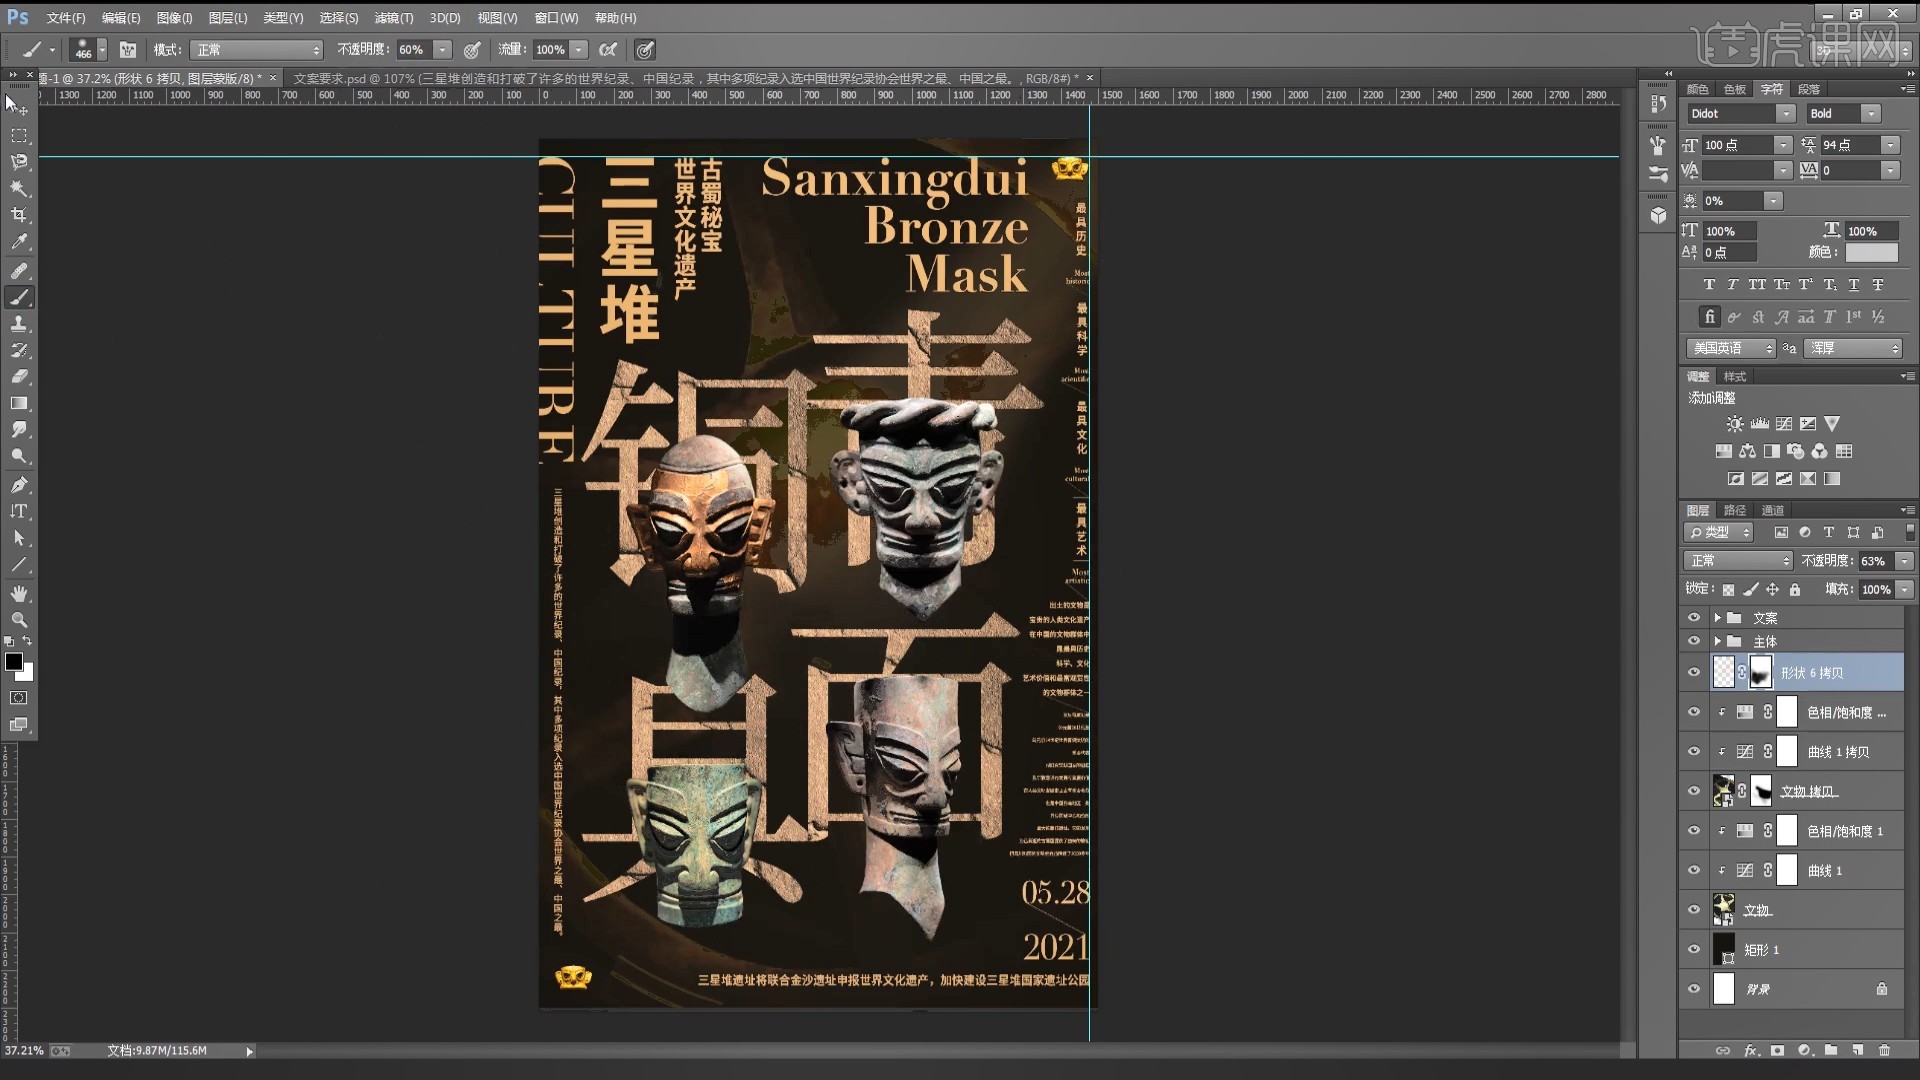Viewport: 1920px width, 1080px height.
Task: Select the Brush tool in toolbox
Action: tap(18, 297)
